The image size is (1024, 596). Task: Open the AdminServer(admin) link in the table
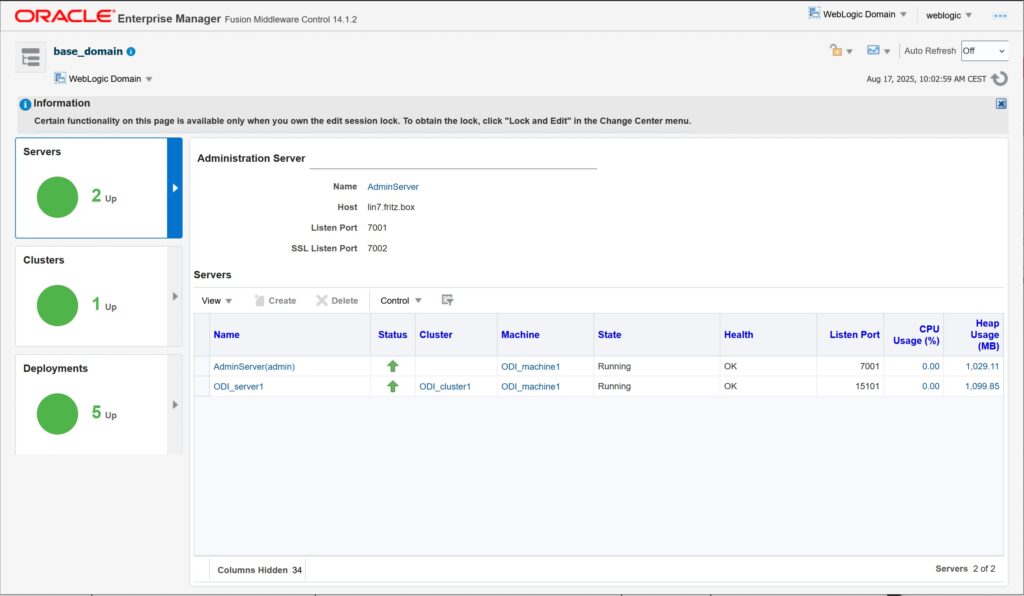pyautogui.click(x=254, y=367)
